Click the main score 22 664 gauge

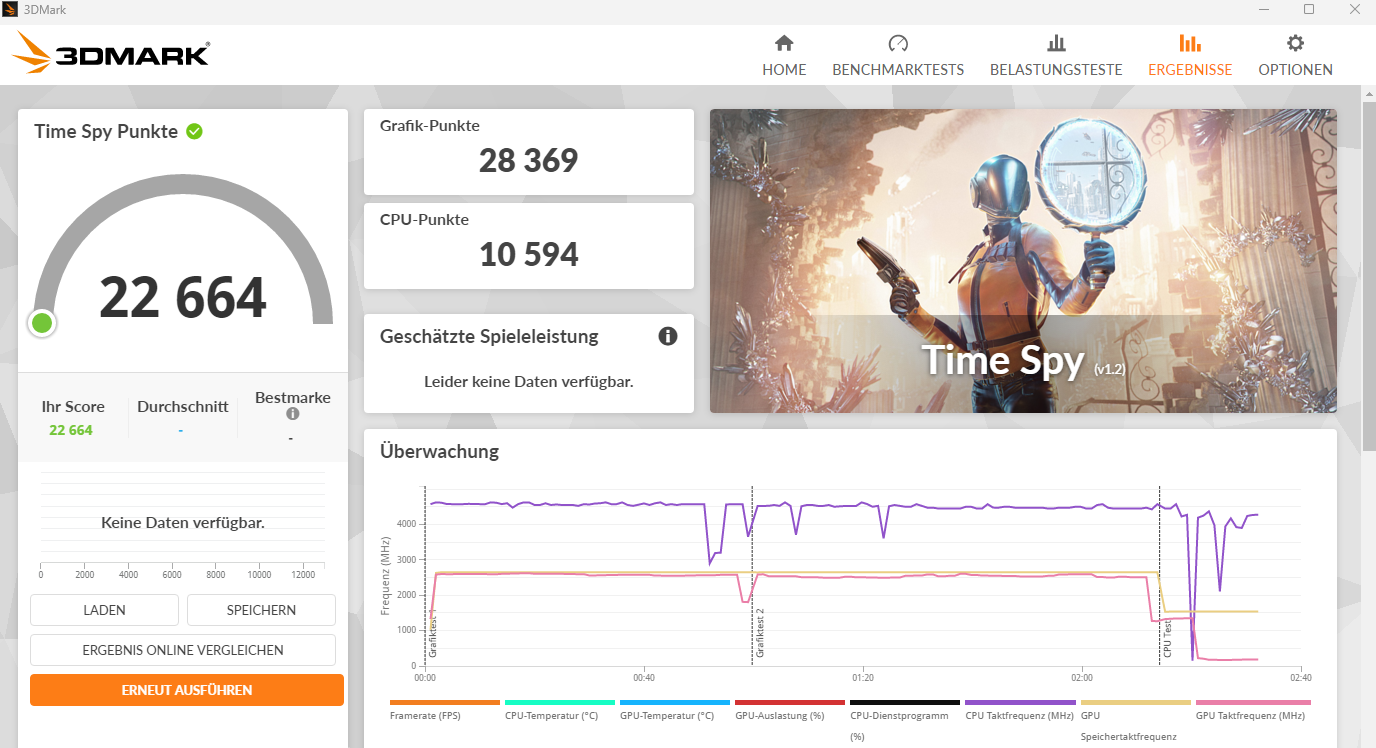point(183,297)
